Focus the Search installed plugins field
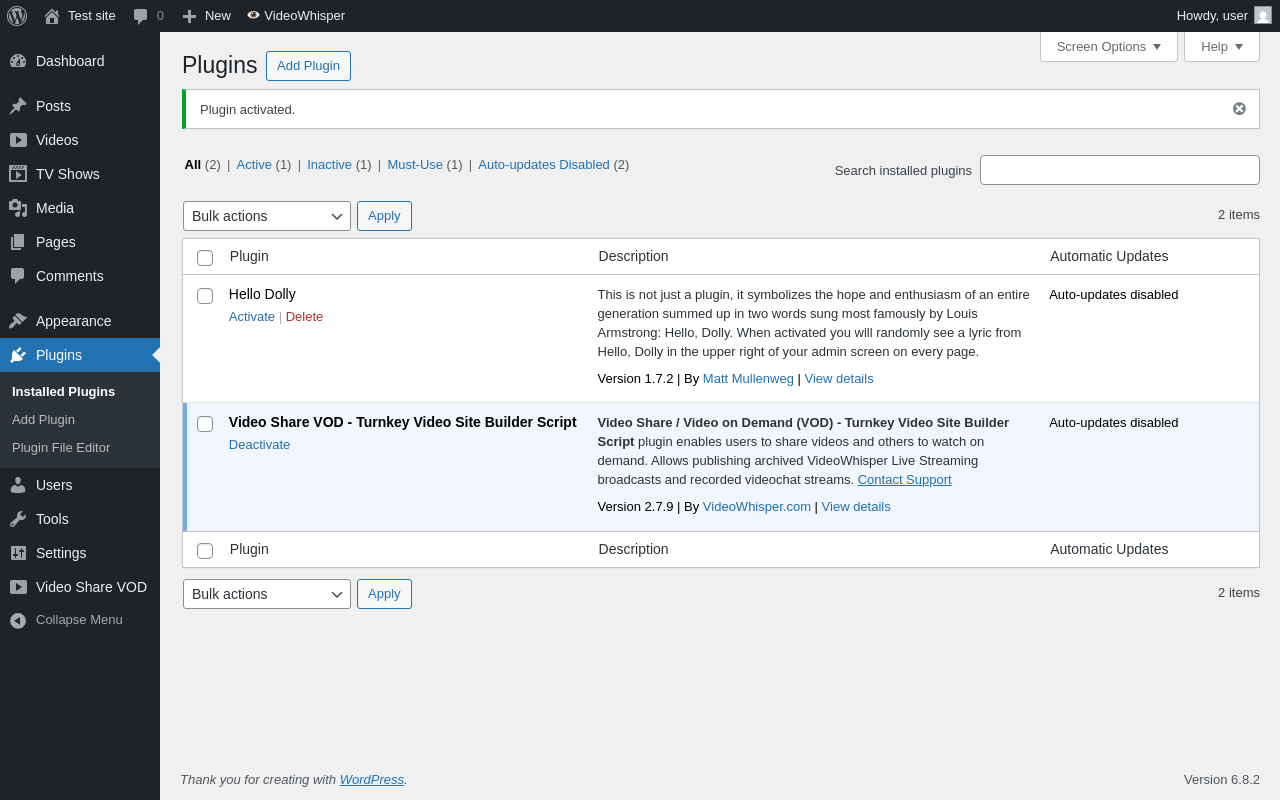The image size is (1280, 800). click(x=1120, y=170)
